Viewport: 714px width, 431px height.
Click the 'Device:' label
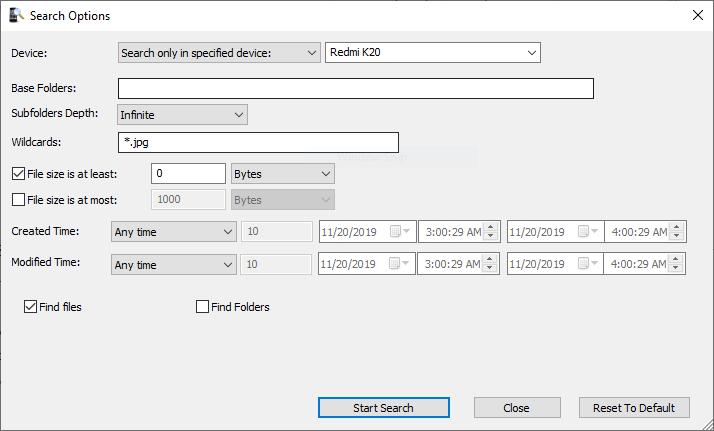click(29, 53)
